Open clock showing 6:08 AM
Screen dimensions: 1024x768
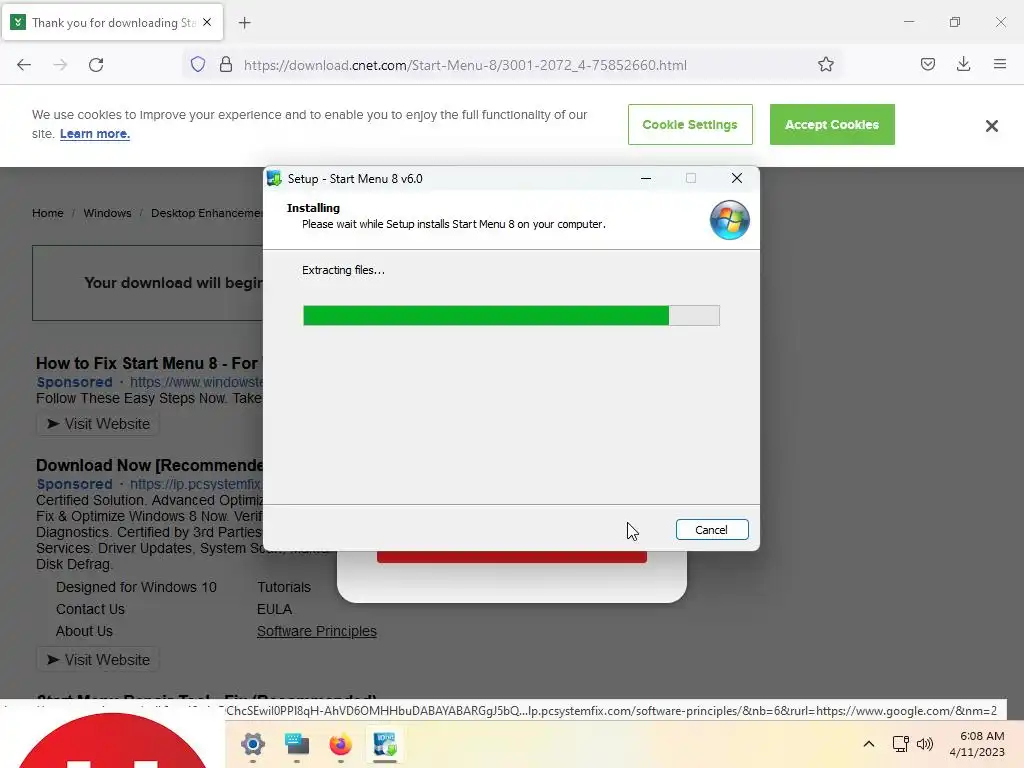(977, 744)
